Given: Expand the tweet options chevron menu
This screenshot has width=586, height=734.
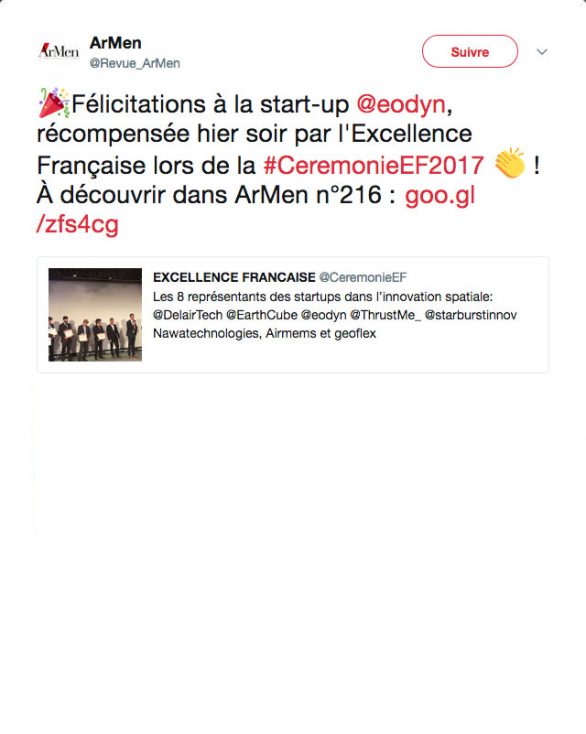Looking at the screenshot, I should [x=542, y=51].
